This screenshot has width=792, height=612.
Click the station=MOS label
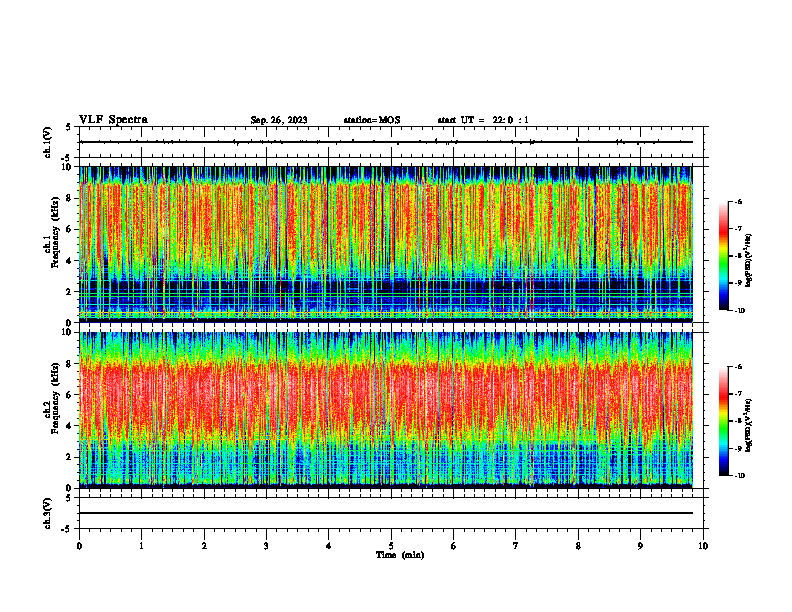372,120
